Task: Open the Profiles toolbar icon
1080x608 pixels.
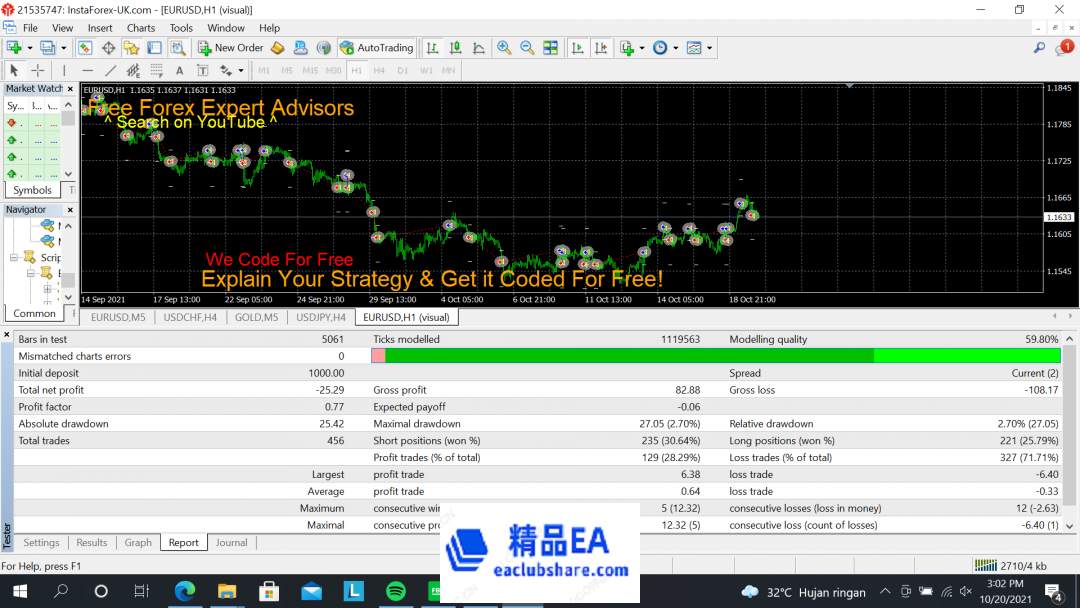Action: click(47, 48)
